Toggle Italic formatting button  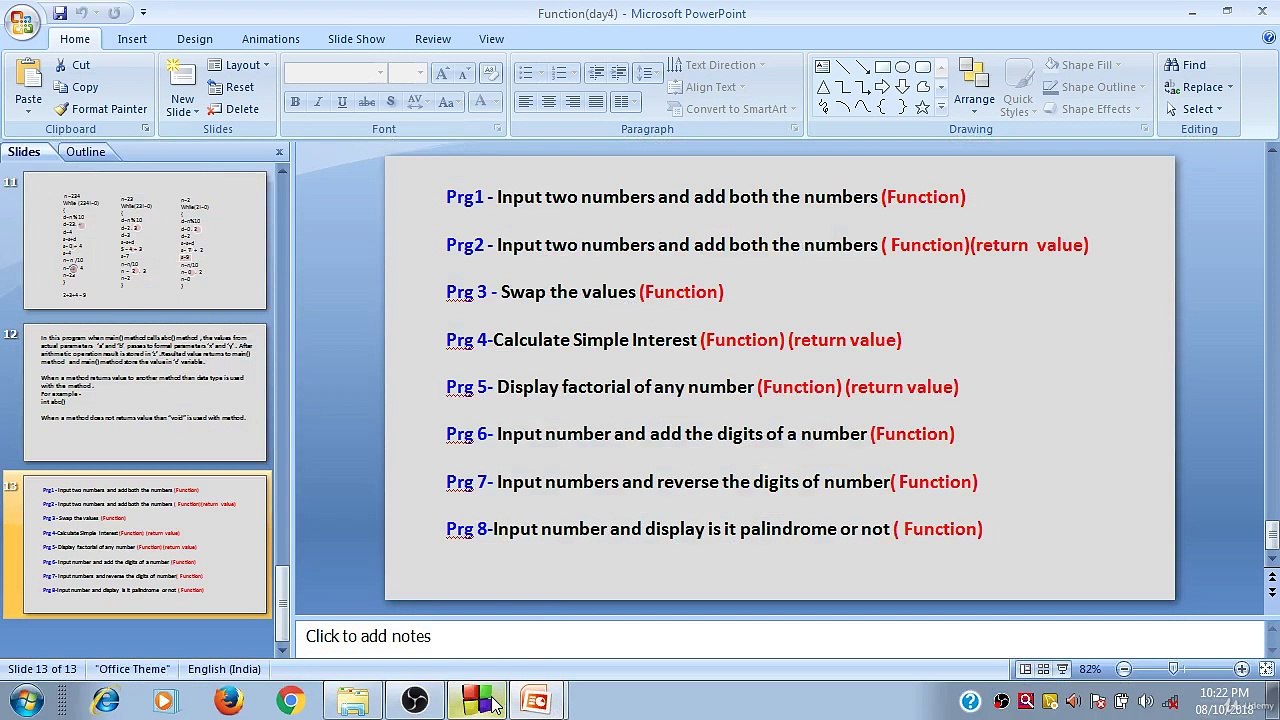[318, 102]
